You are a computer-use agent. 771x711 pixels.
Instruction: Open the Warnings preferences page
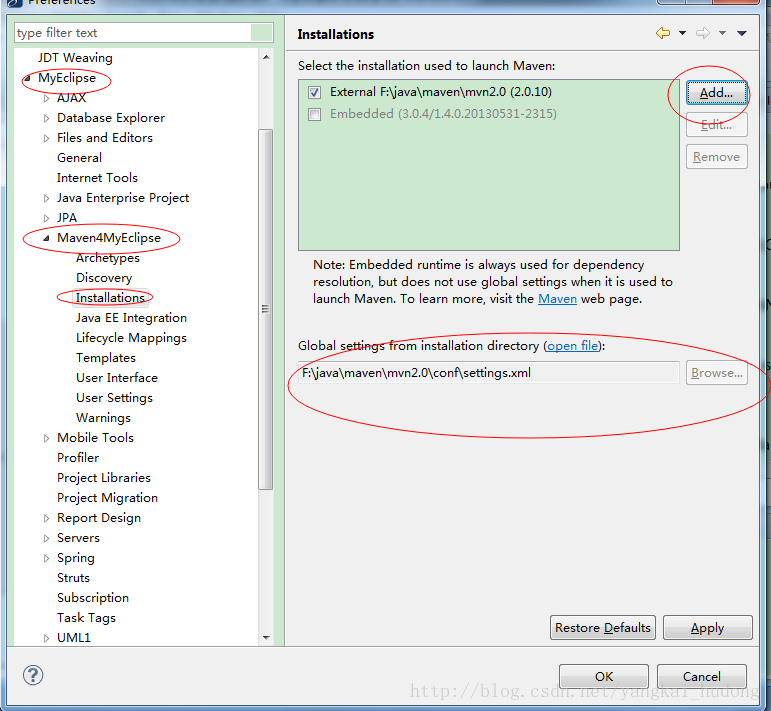coord(103,418)
